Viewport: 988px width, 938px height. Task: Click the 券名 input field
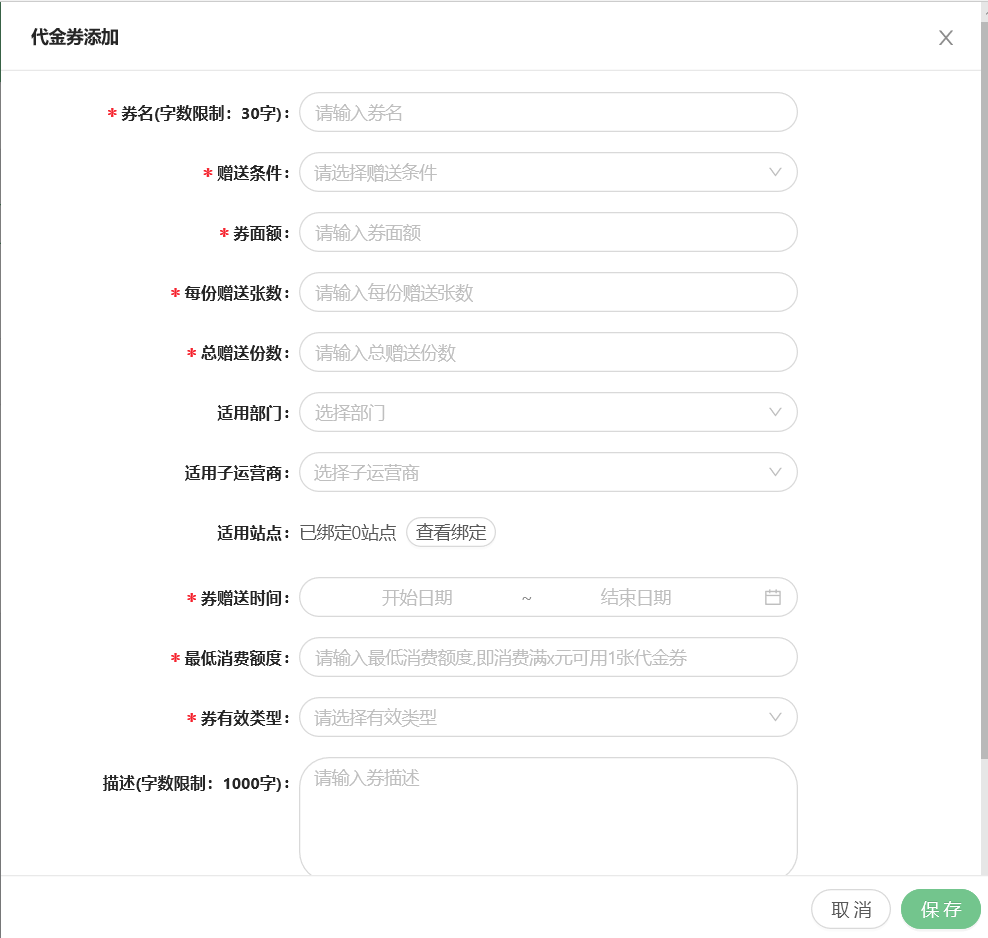tap(547, 112)
